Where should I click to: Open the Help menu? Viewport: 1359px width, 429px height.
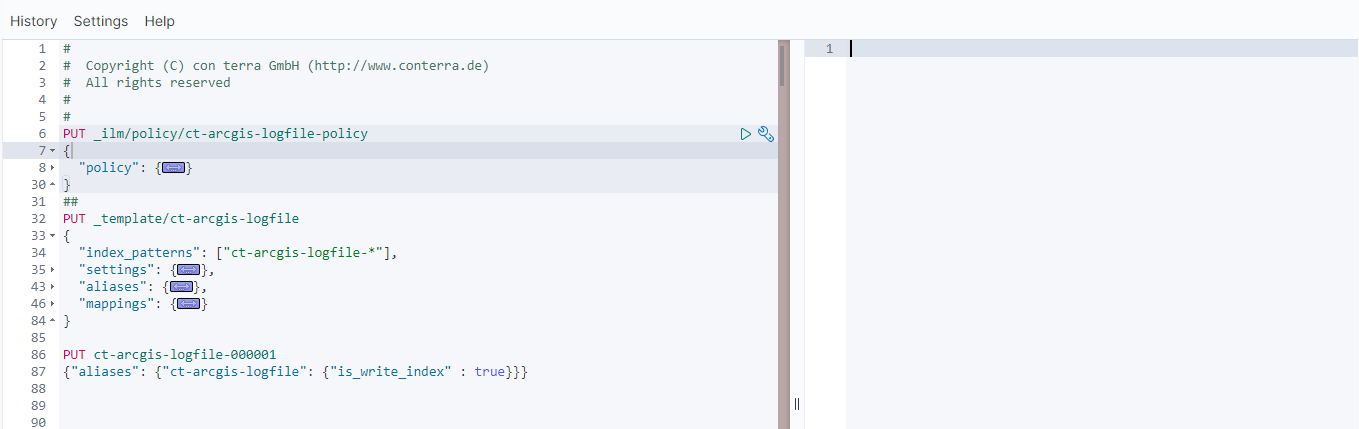coord(159,21)
